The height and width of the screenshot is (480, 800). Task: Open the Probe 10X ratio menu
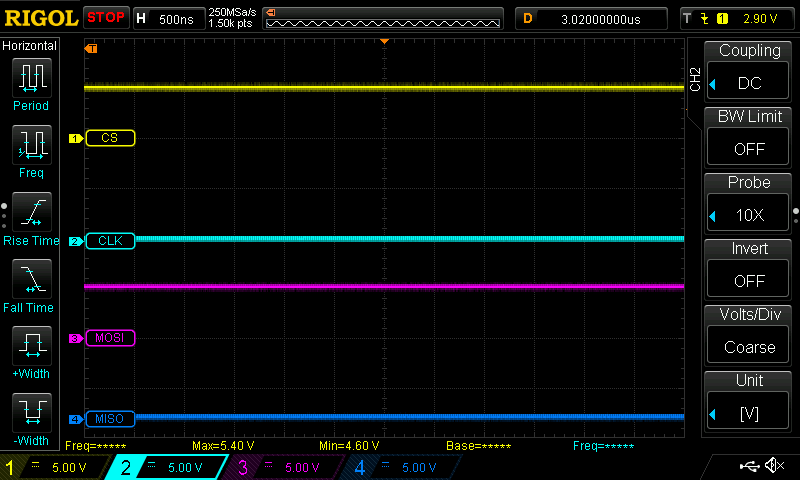748,214
